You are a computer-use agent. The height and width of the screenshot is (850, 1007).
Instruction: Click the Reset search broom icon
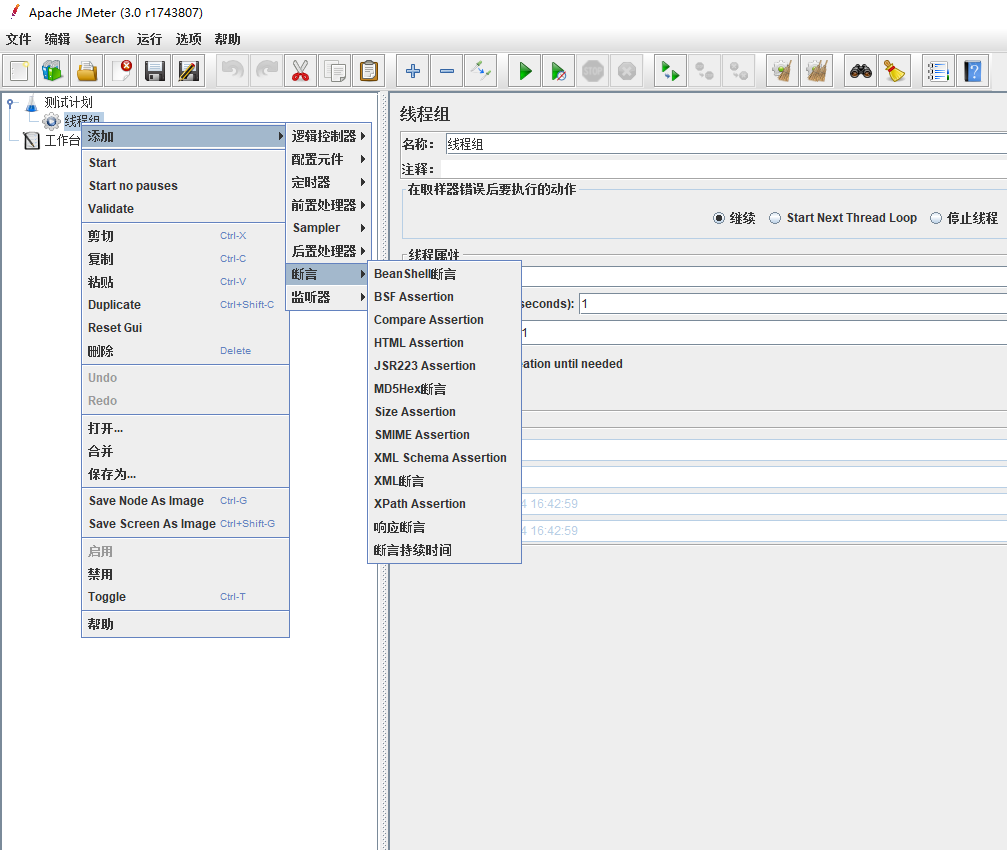895,71
